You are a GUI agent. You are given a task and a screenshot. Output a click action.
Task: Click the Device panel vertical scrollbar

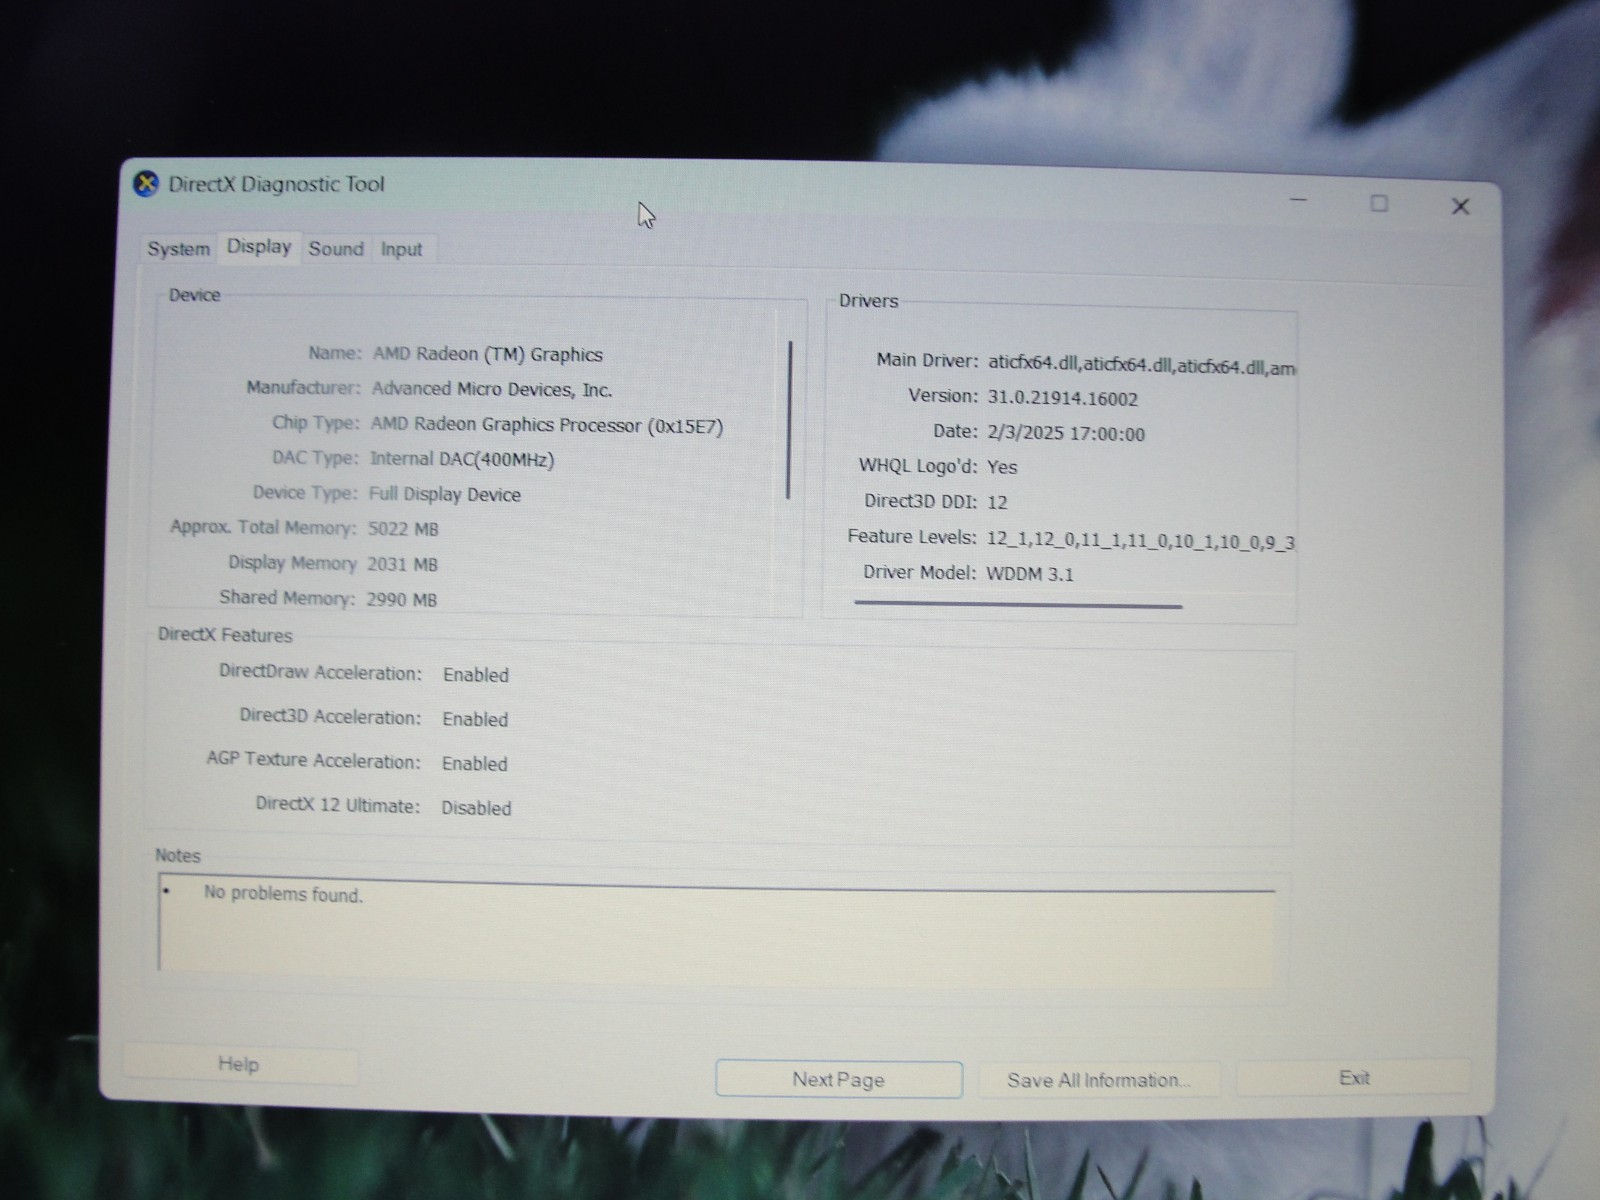[x=789, y=420]
